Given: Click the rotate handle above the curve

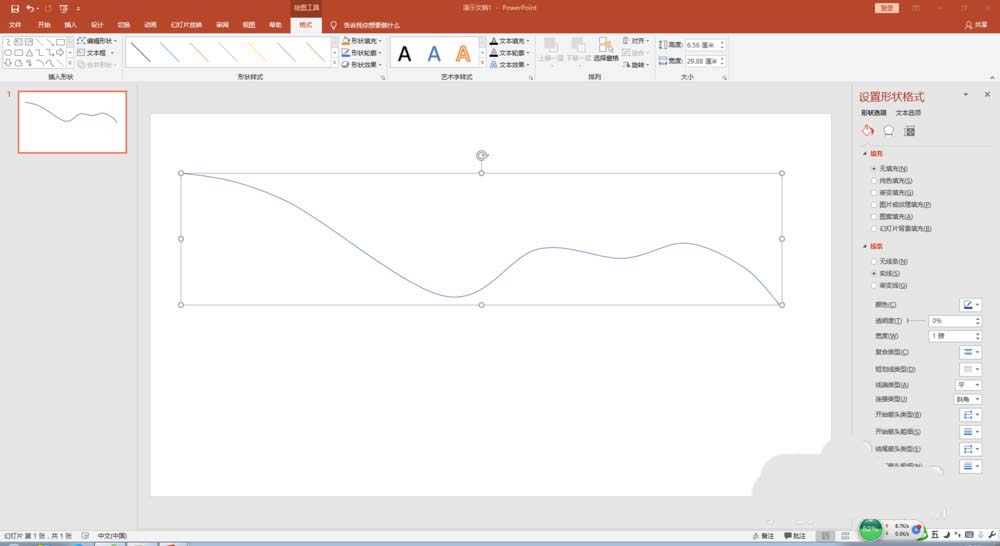Looking at the screenshot, I should coord(482,155).
